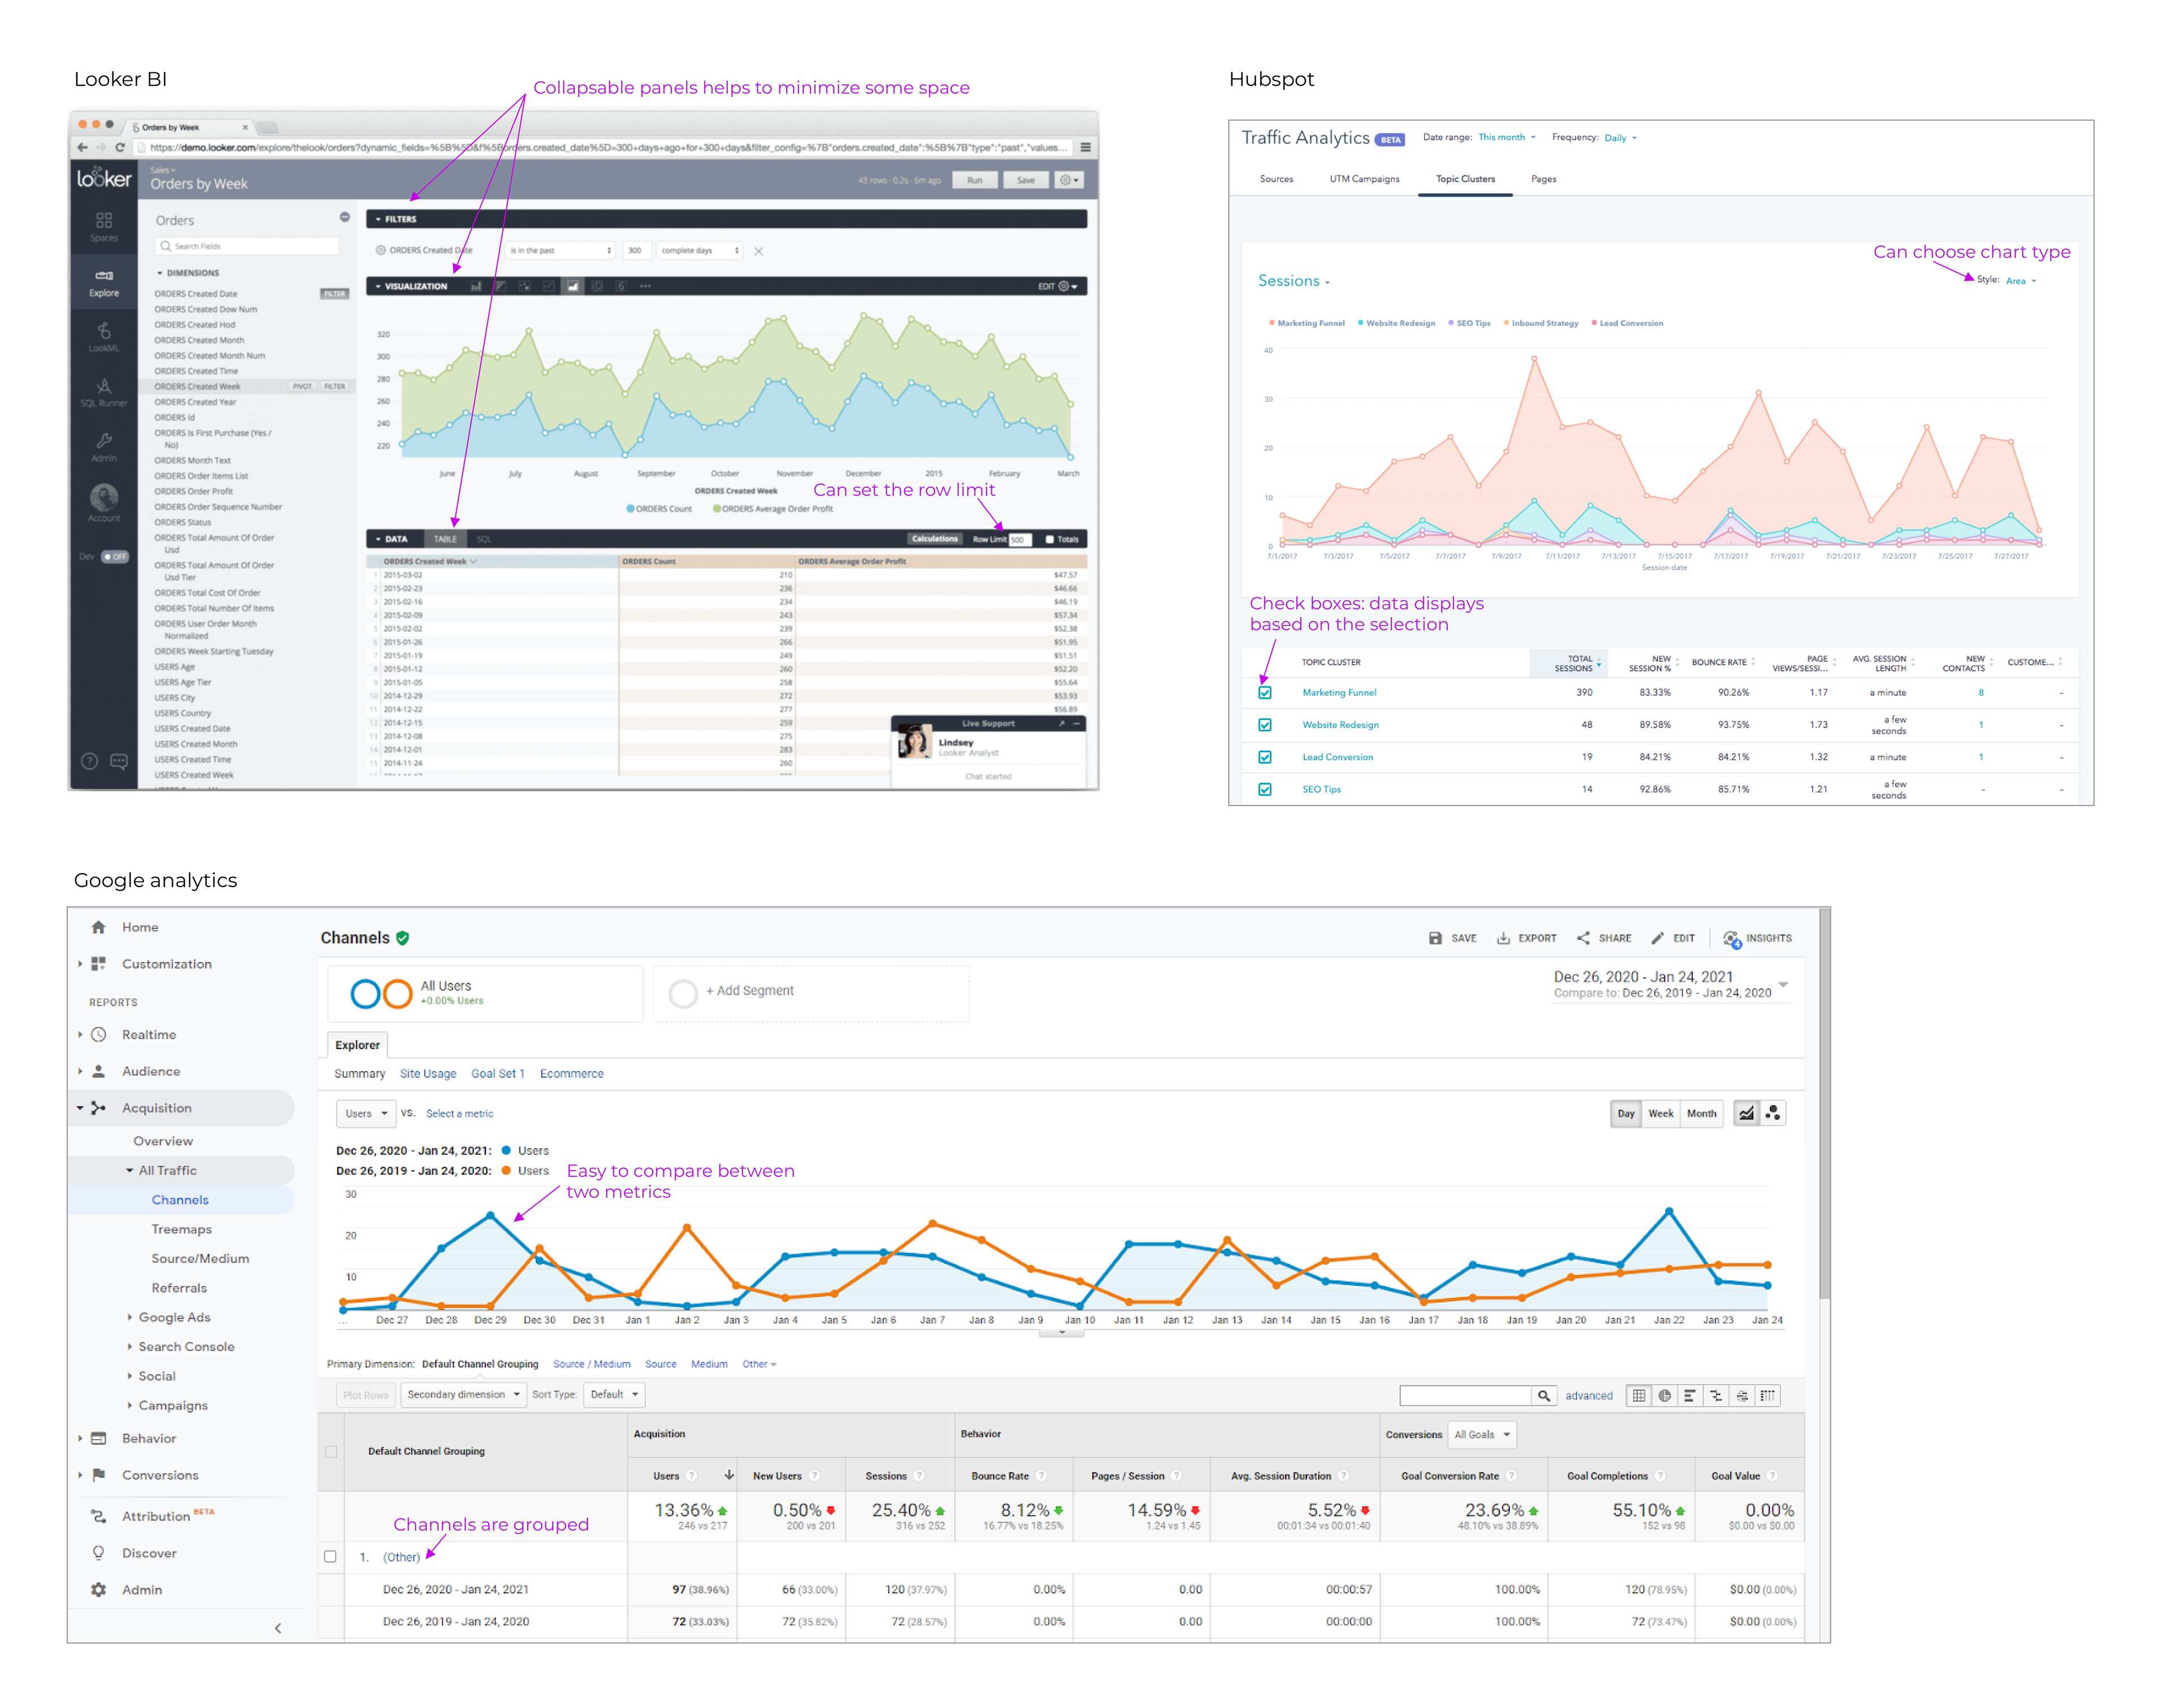Image resolution: width=2170 pixels, height=1708 pixels.
Task: Select the motion chart bubbles icon
Action: (1773, 1113)
